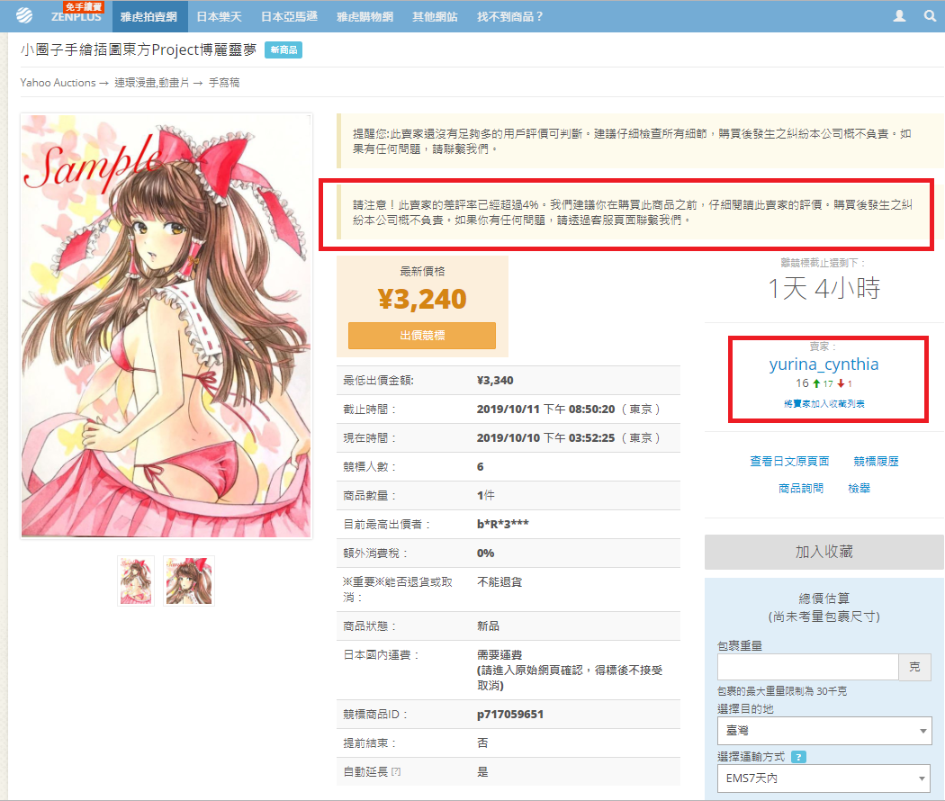Expand the 選擇目的地 dropdown showing 臺灣
945x801 pixels.
pos(824,730)
